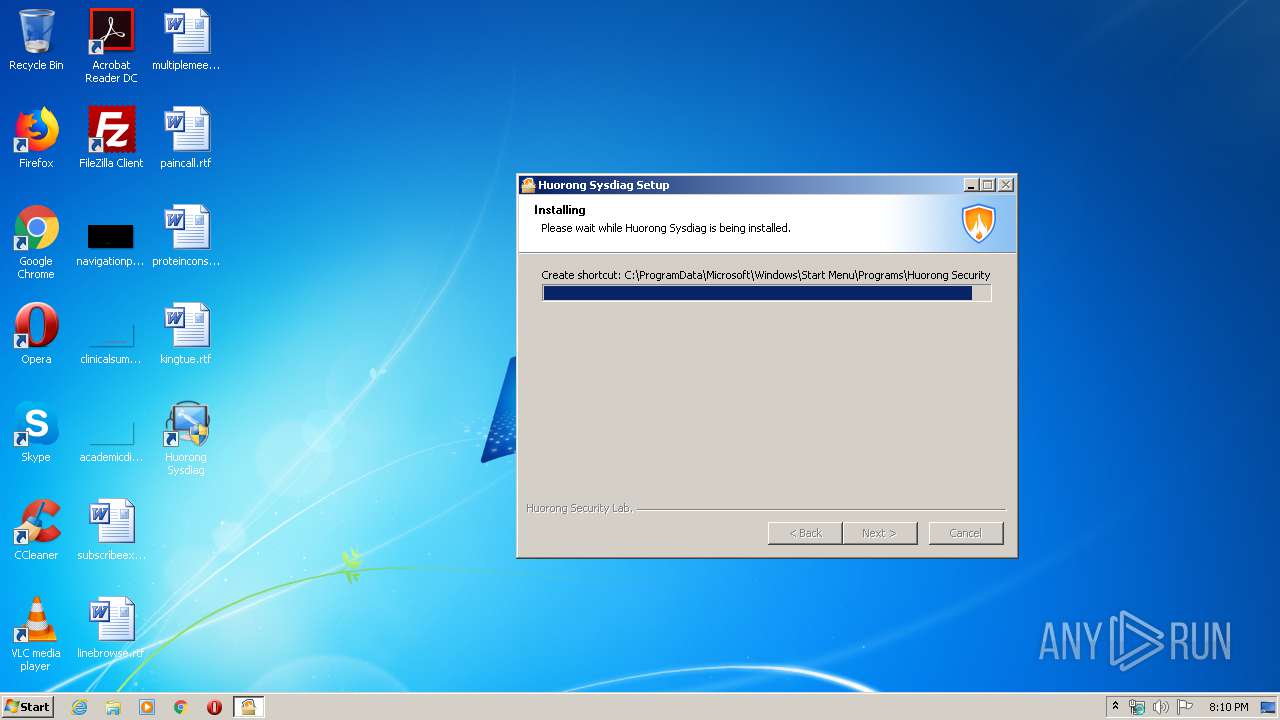Open the volume speaker tray icon

(1160, 707)
